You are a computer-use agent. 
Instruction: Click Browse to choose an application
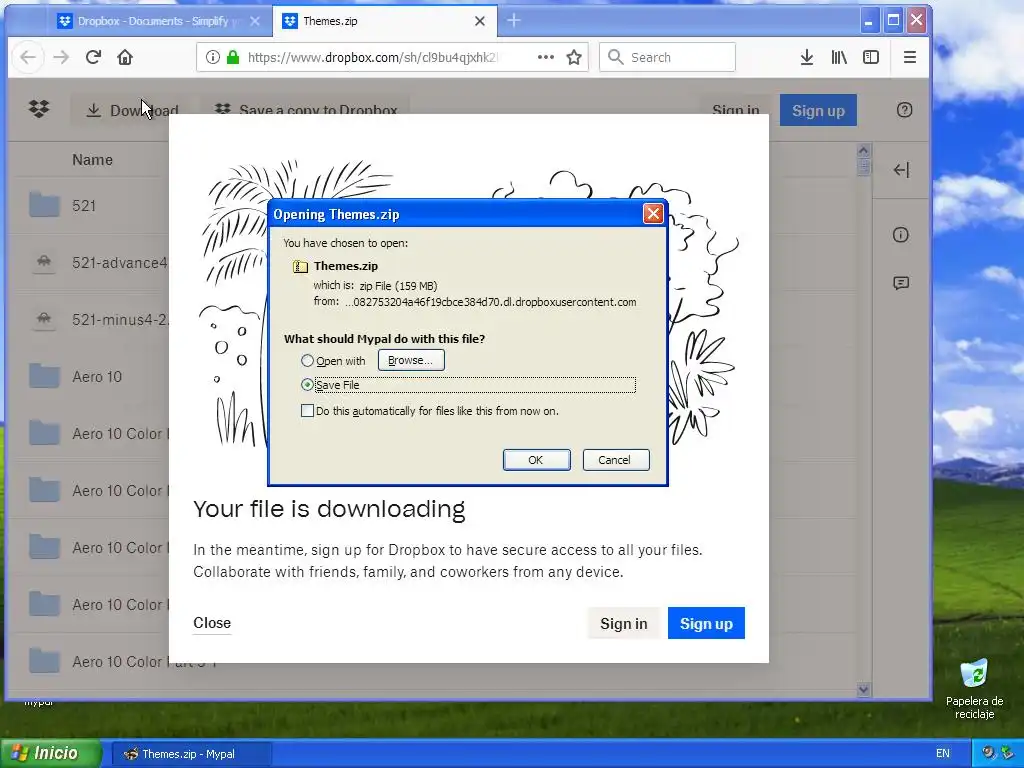click(411, 360)
